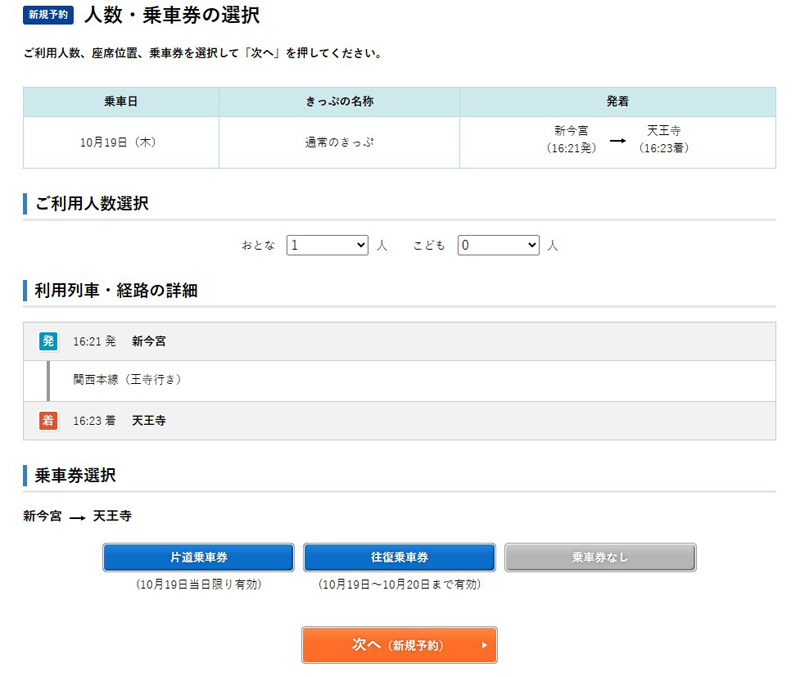Click the 10月19日～10月20日まで有効 validity note
The width and height of the screenshot is (800, 677).
(399, 584)
